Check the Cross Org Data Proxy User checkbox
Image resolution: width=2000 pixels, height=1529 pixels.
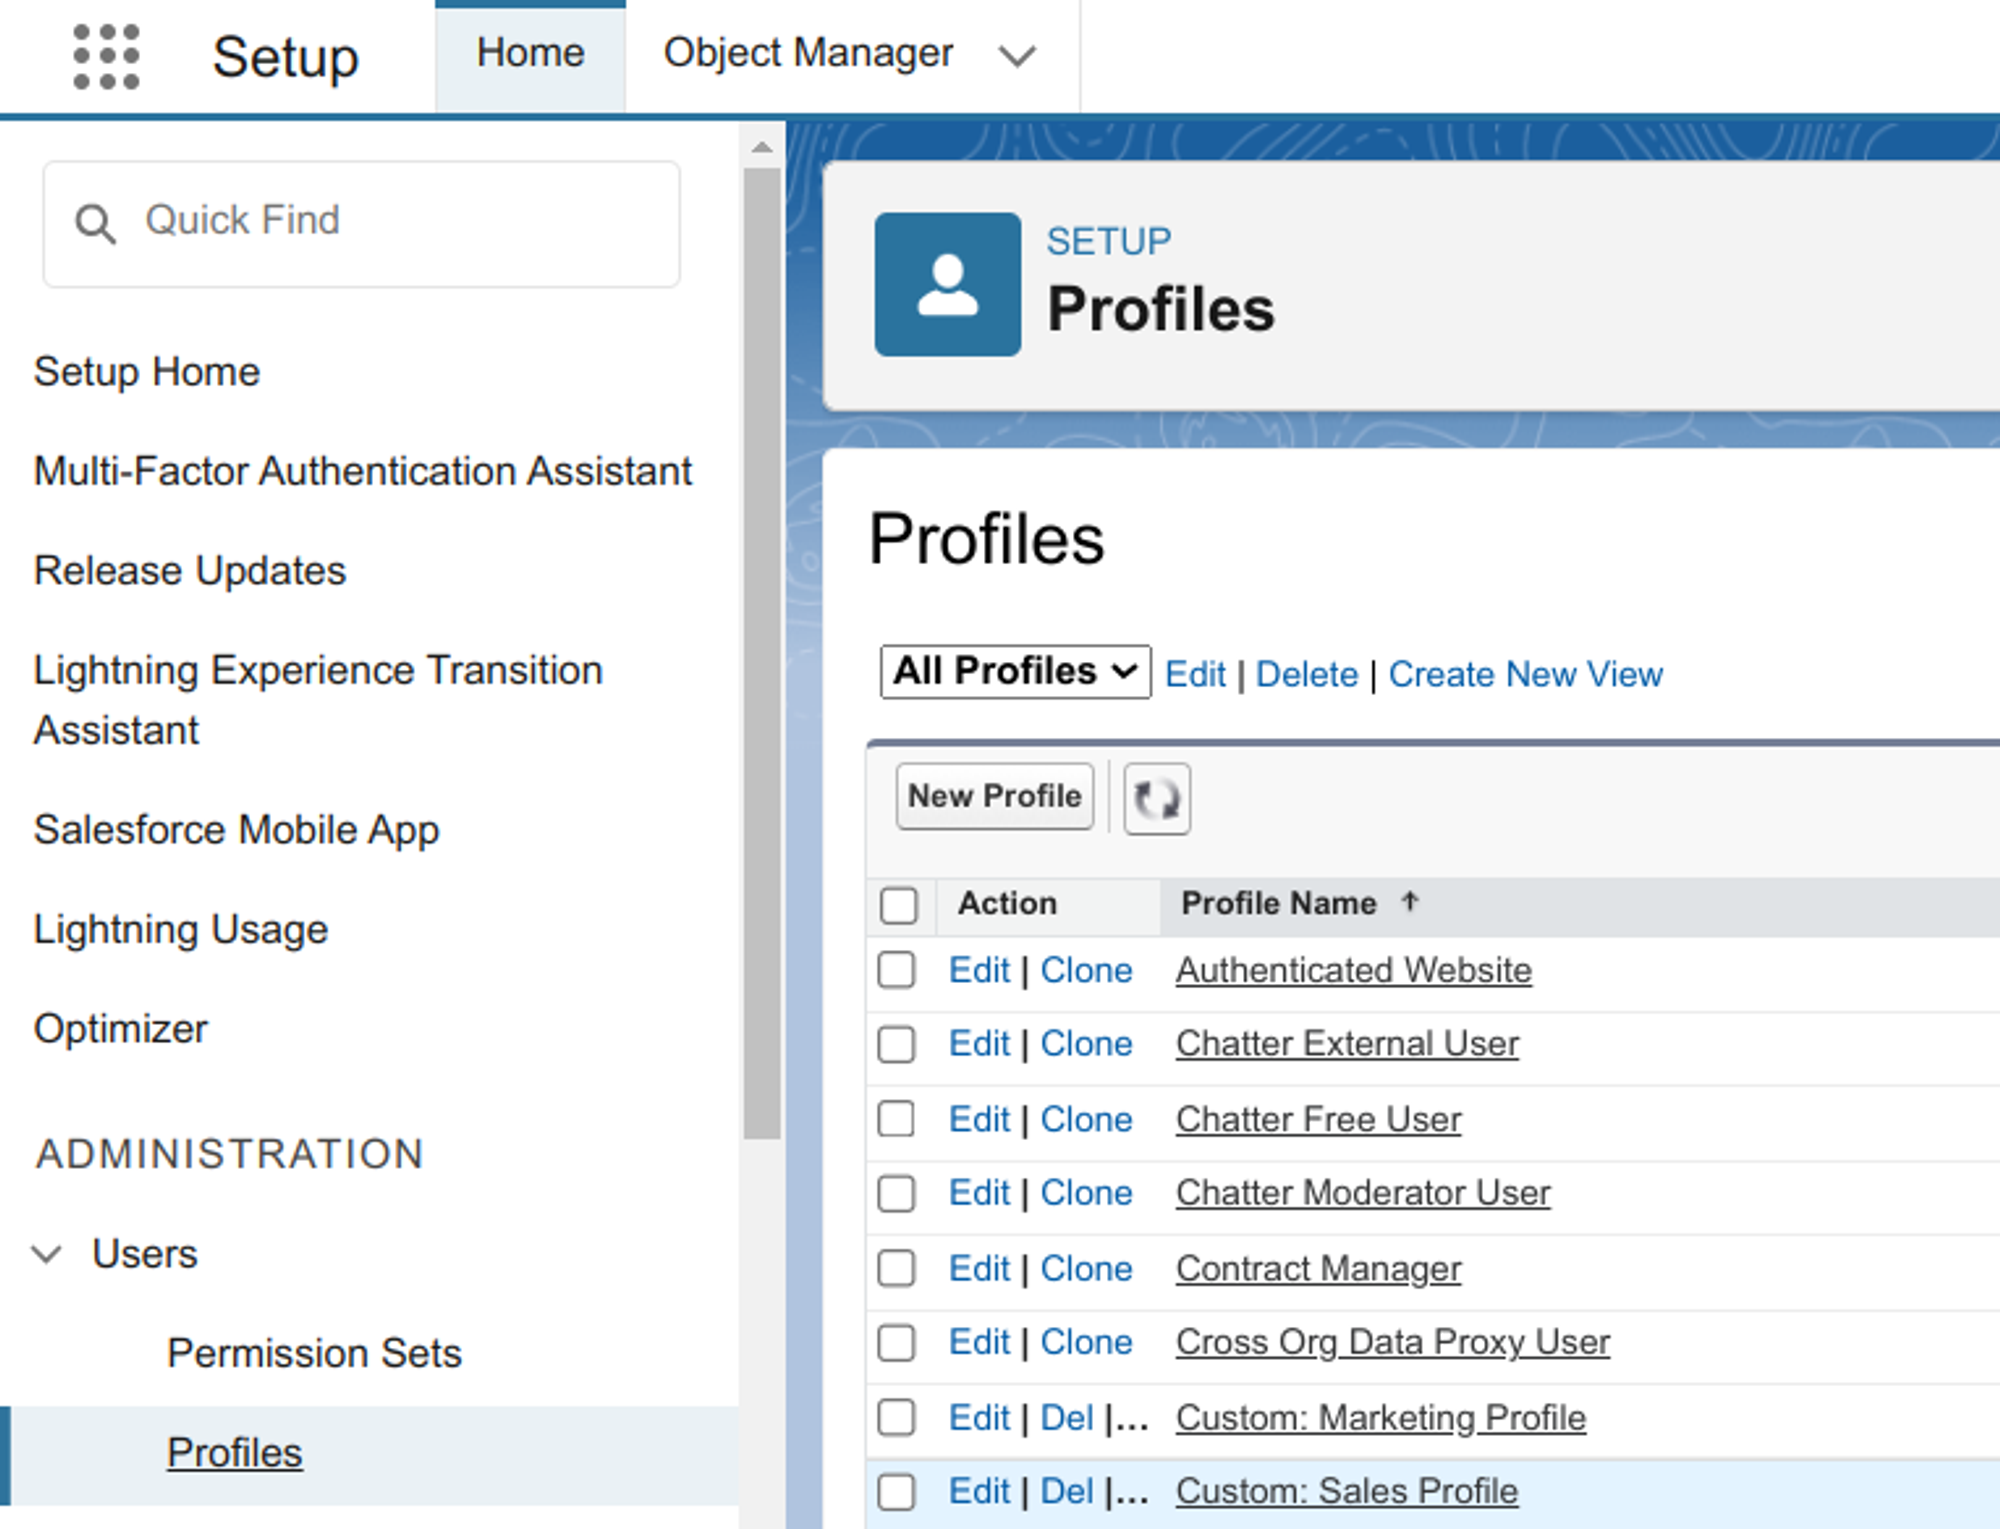[896, 1342]
